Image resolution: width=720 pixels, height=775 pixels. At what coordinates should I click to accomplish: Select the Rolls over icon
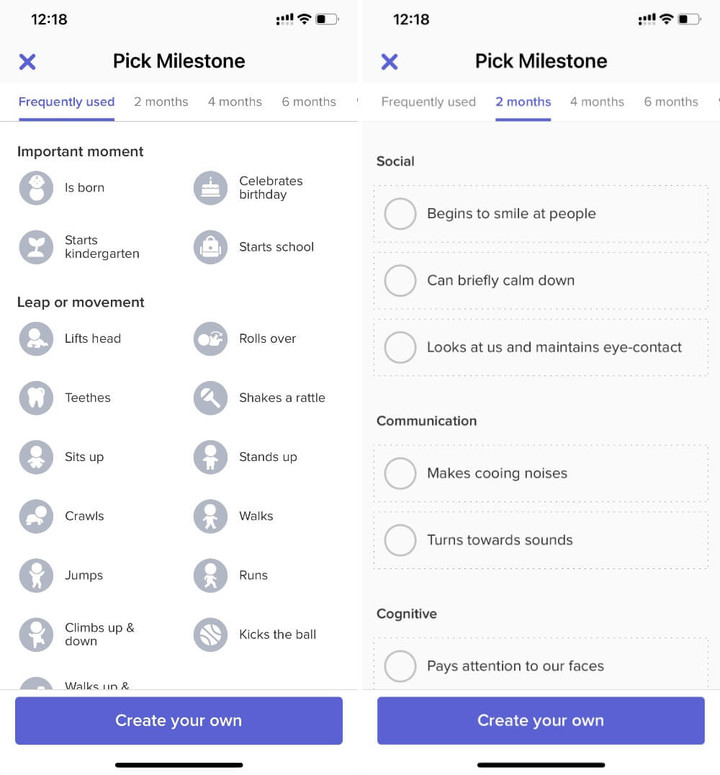pos(211,339)
